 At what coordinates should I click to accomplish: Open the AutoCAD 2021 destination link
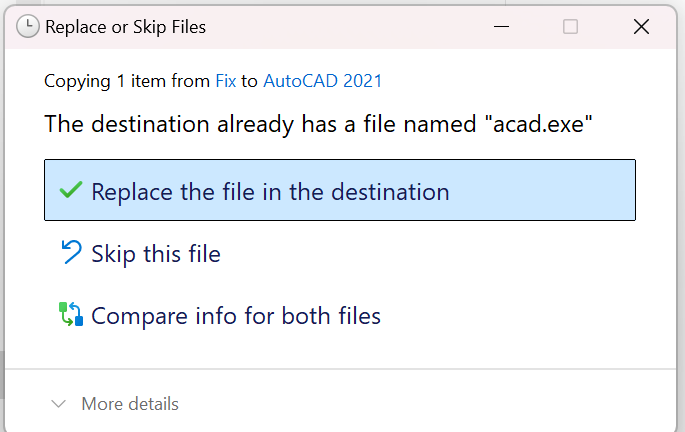(323, 81)
